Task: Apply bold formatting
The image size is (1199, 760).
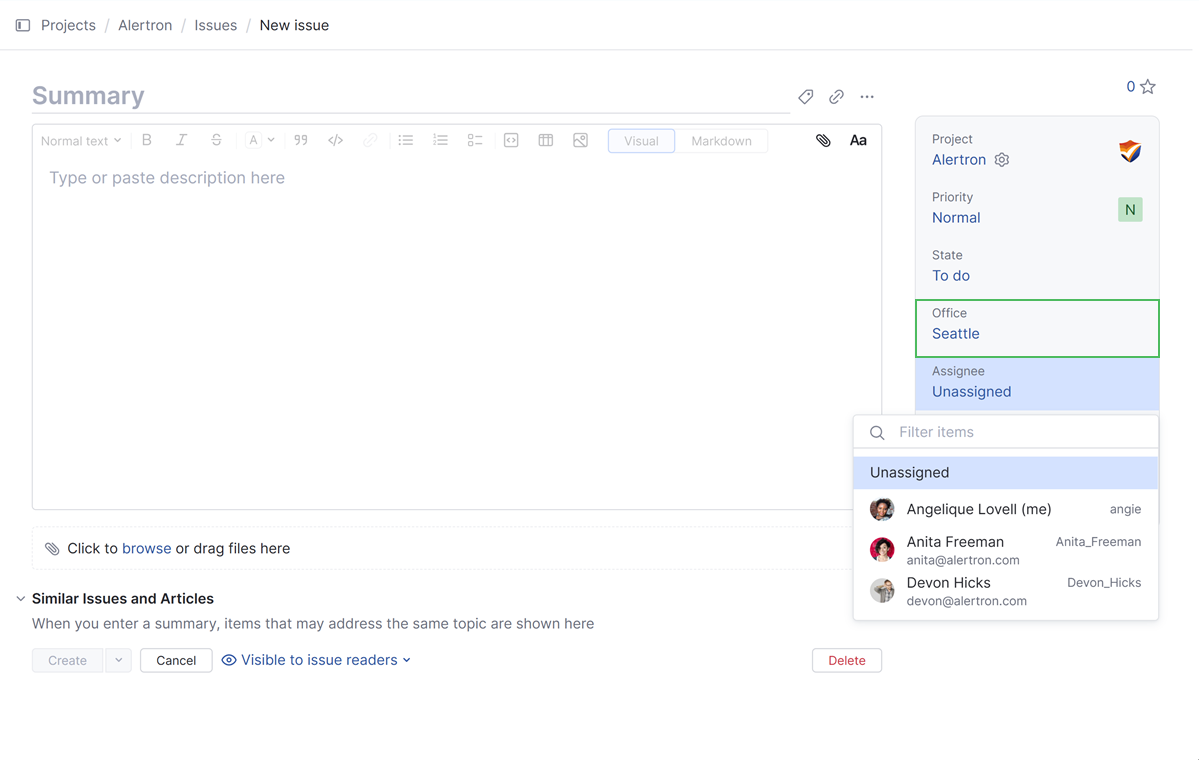Action: click(x=147, y=140)
